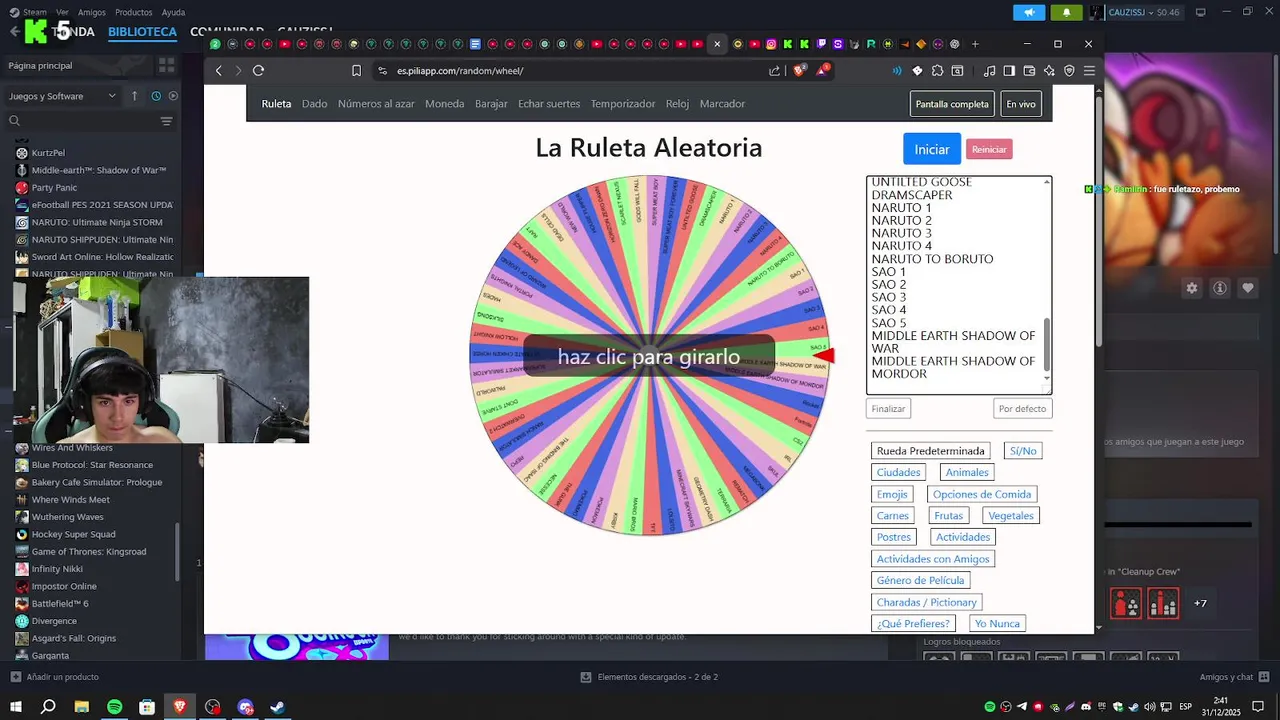
Task: Open the volume tray icon
Action: (x=1150, y=707)
